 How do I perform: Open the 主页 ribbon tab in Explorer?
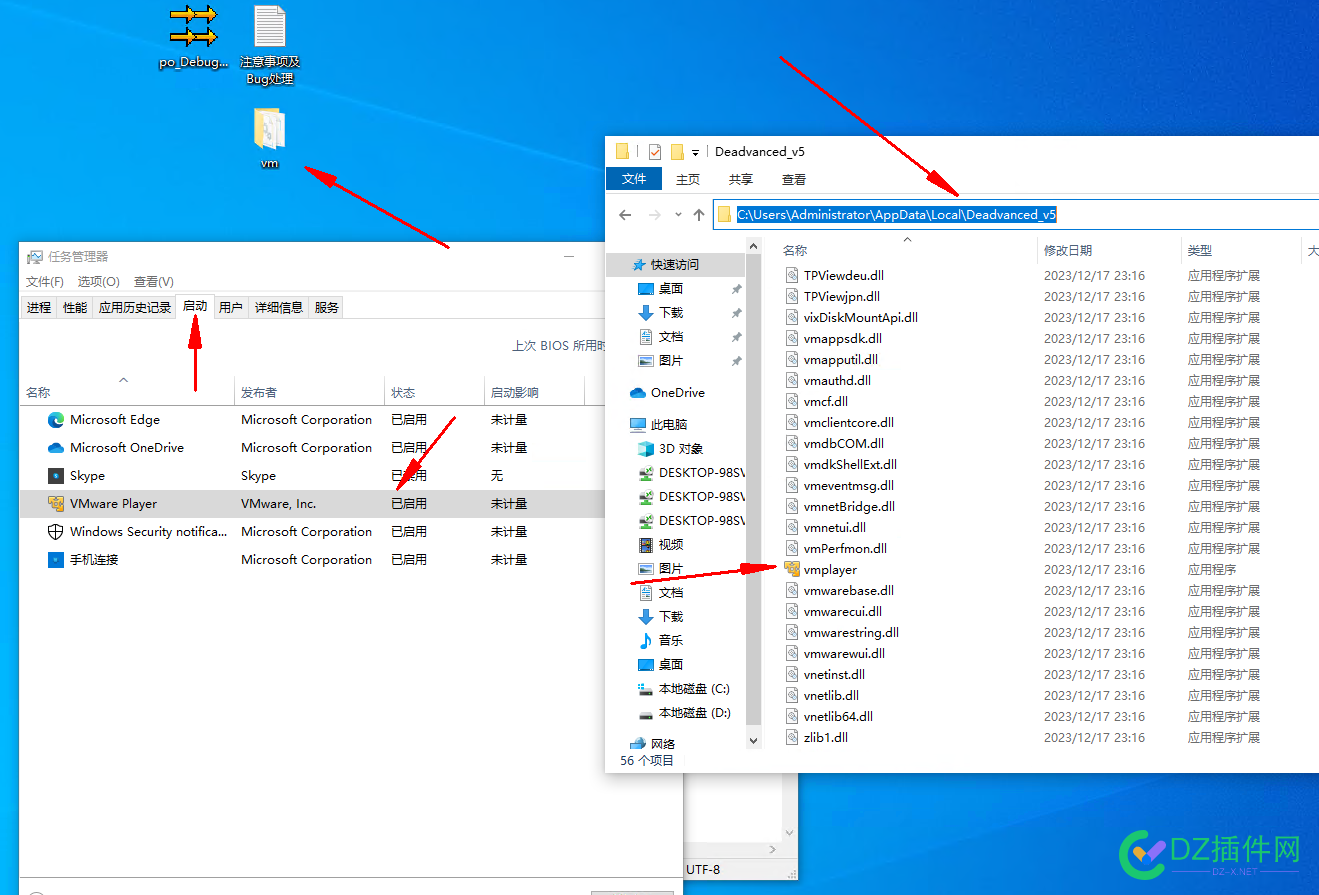tap(688, 180)
